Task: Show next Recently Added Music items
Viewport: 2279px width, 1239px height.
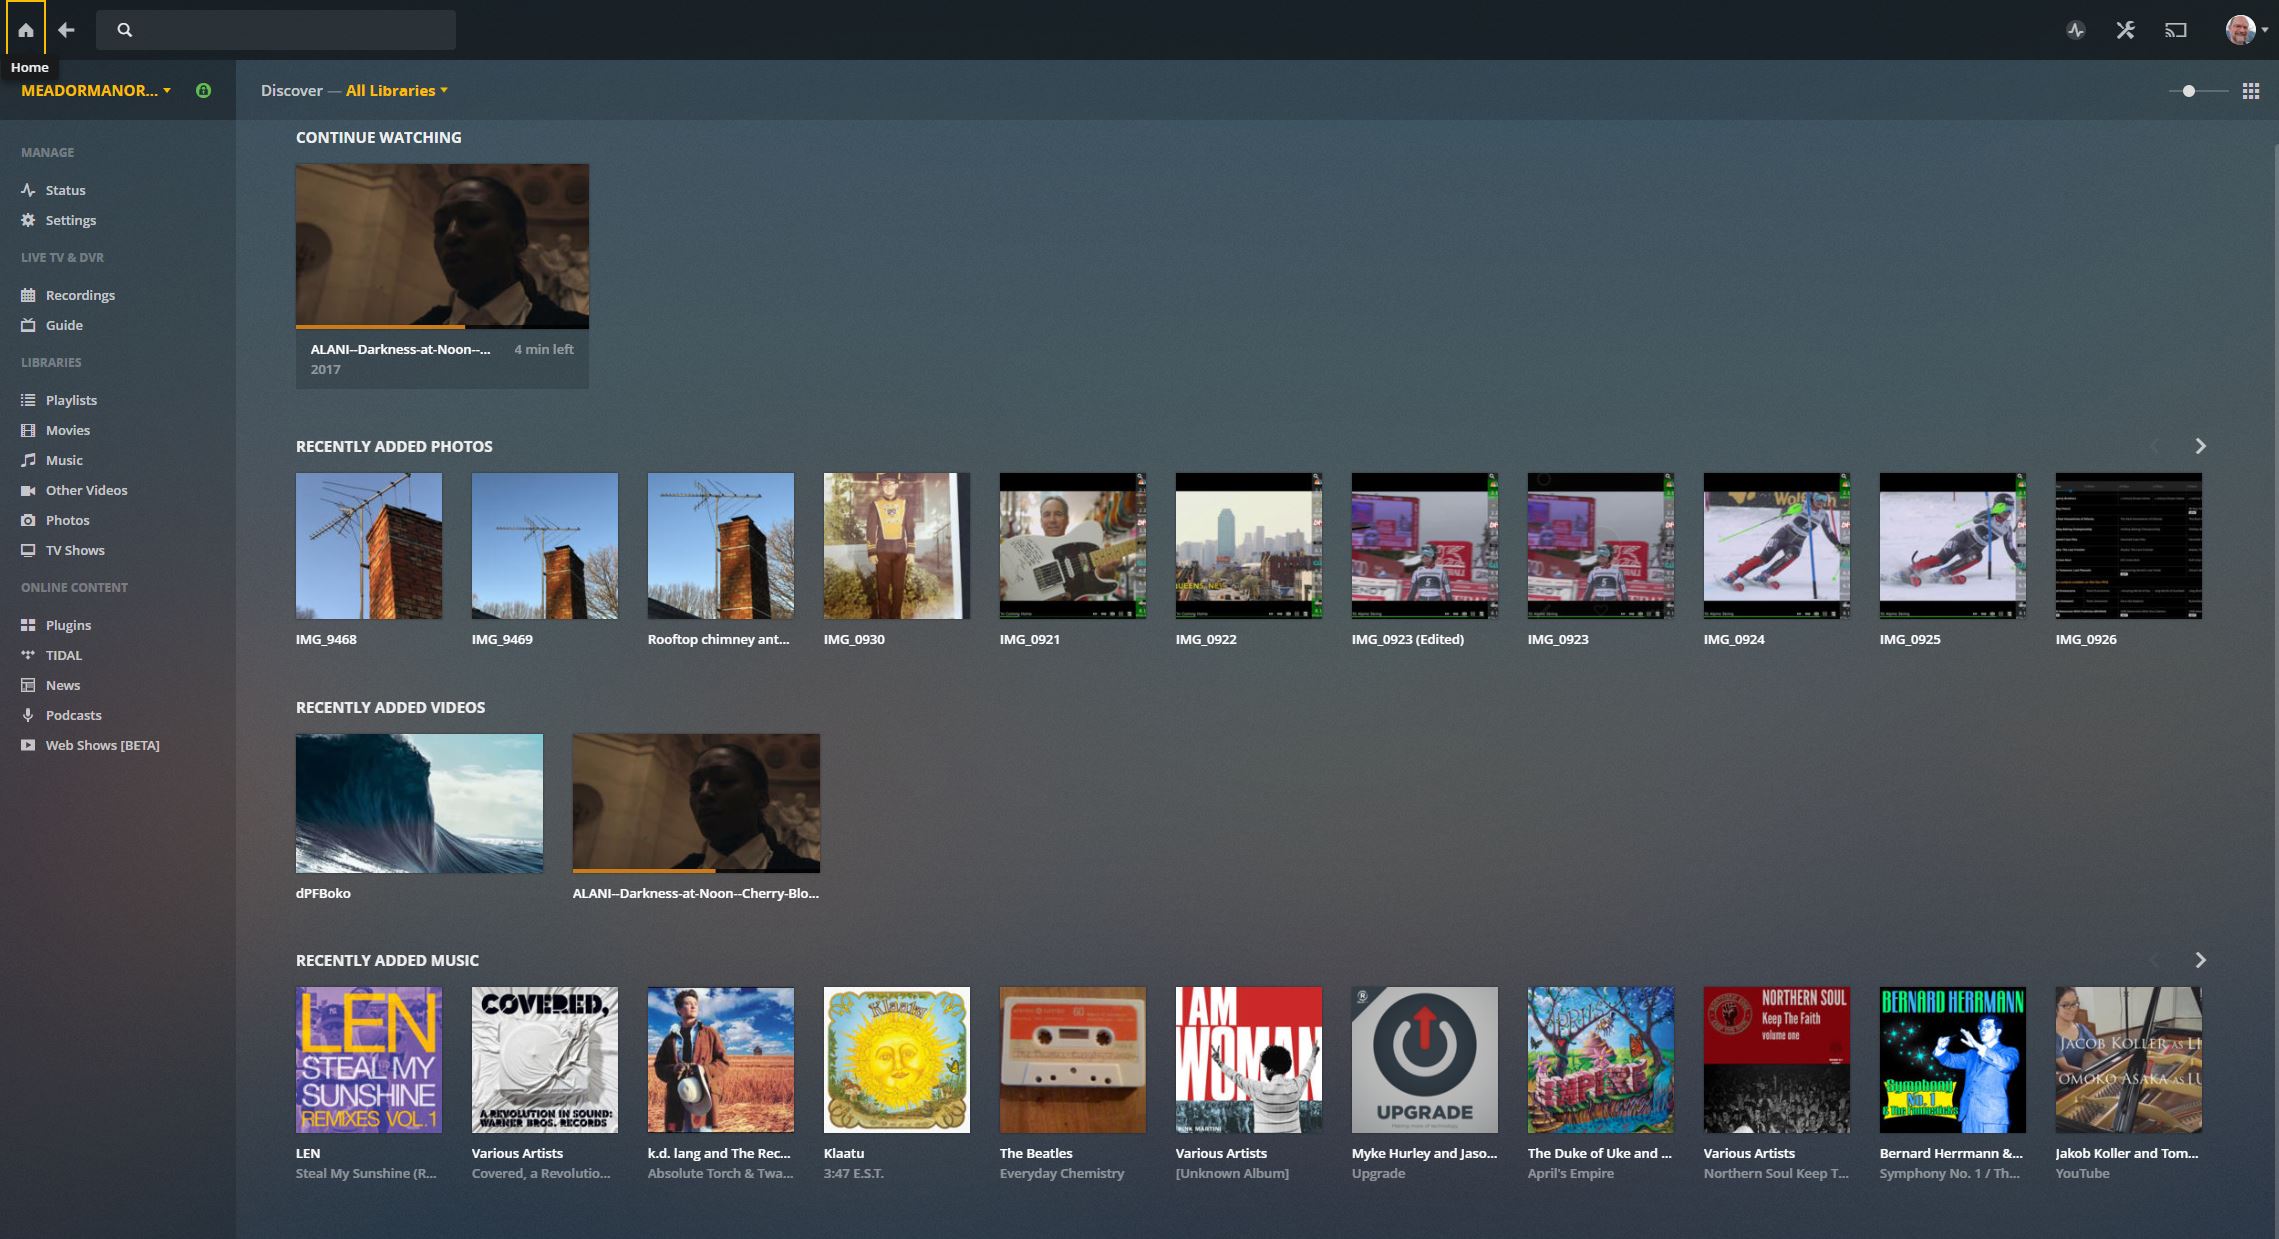Action: coord(2200,960)
